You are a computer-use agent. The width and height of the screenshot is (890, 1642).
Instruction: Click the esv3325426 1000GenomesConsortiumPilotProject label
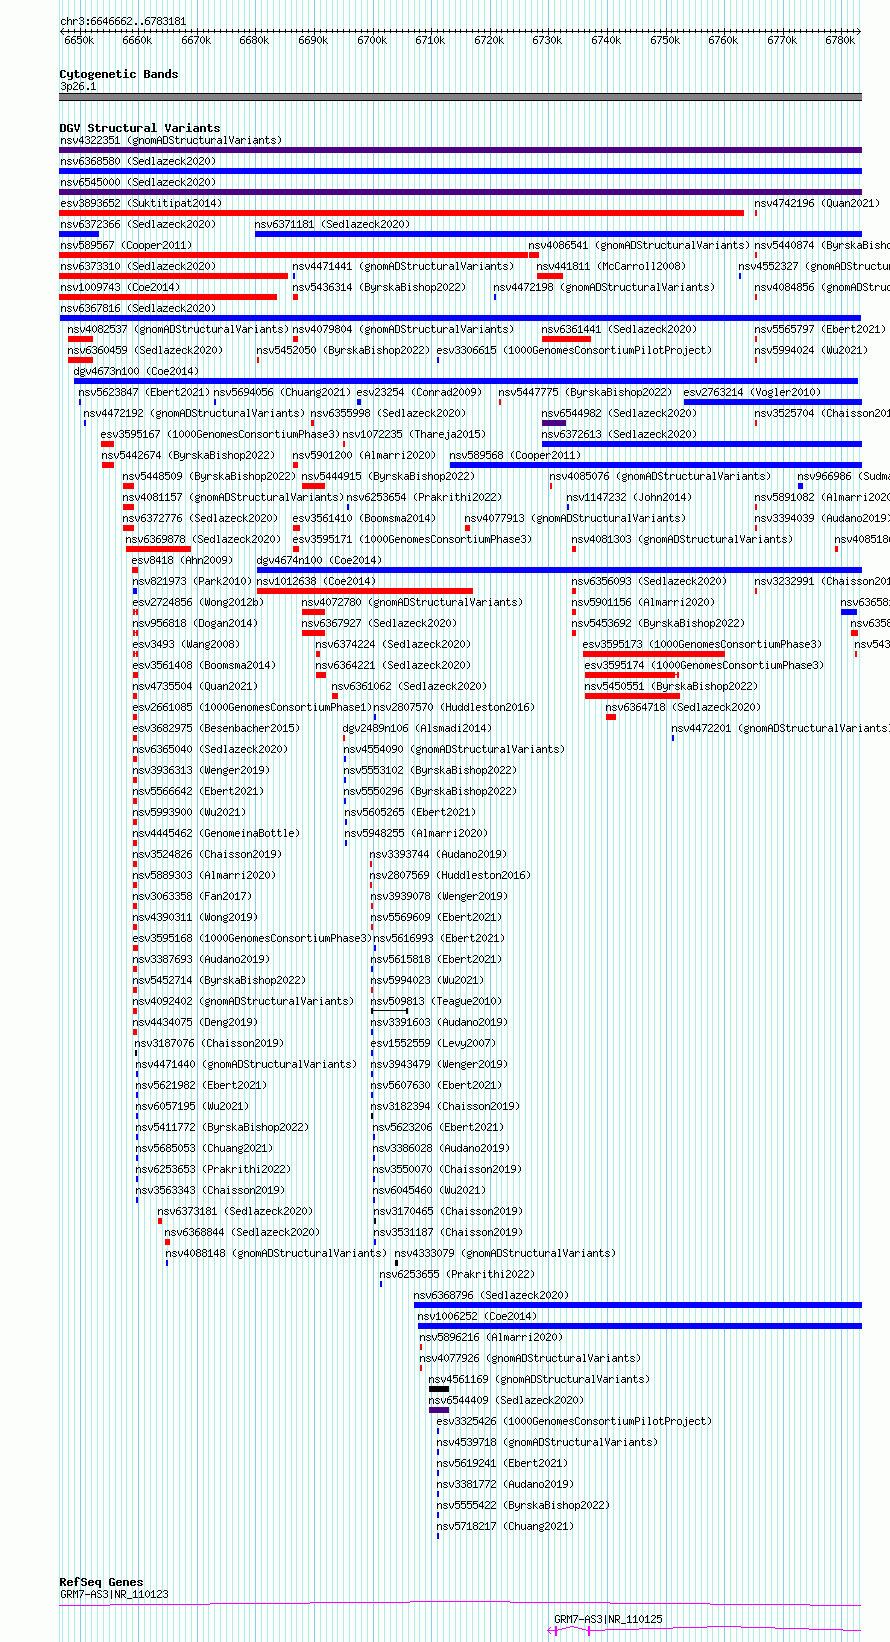[574, 1421]
